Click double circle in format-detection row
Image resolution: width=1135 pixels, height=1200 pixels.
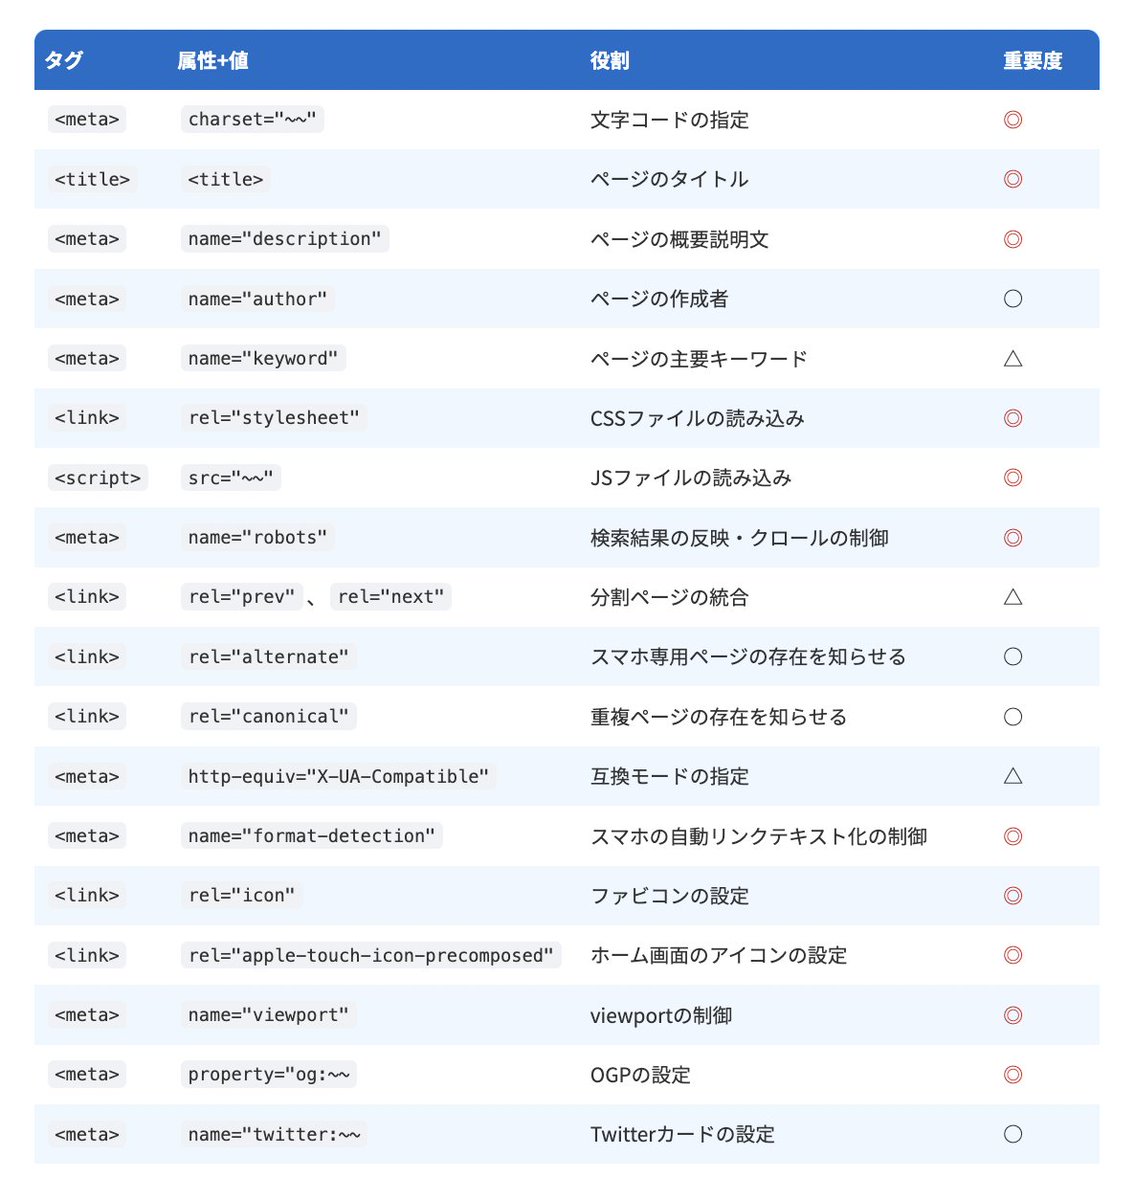[x=1012, y=836]
